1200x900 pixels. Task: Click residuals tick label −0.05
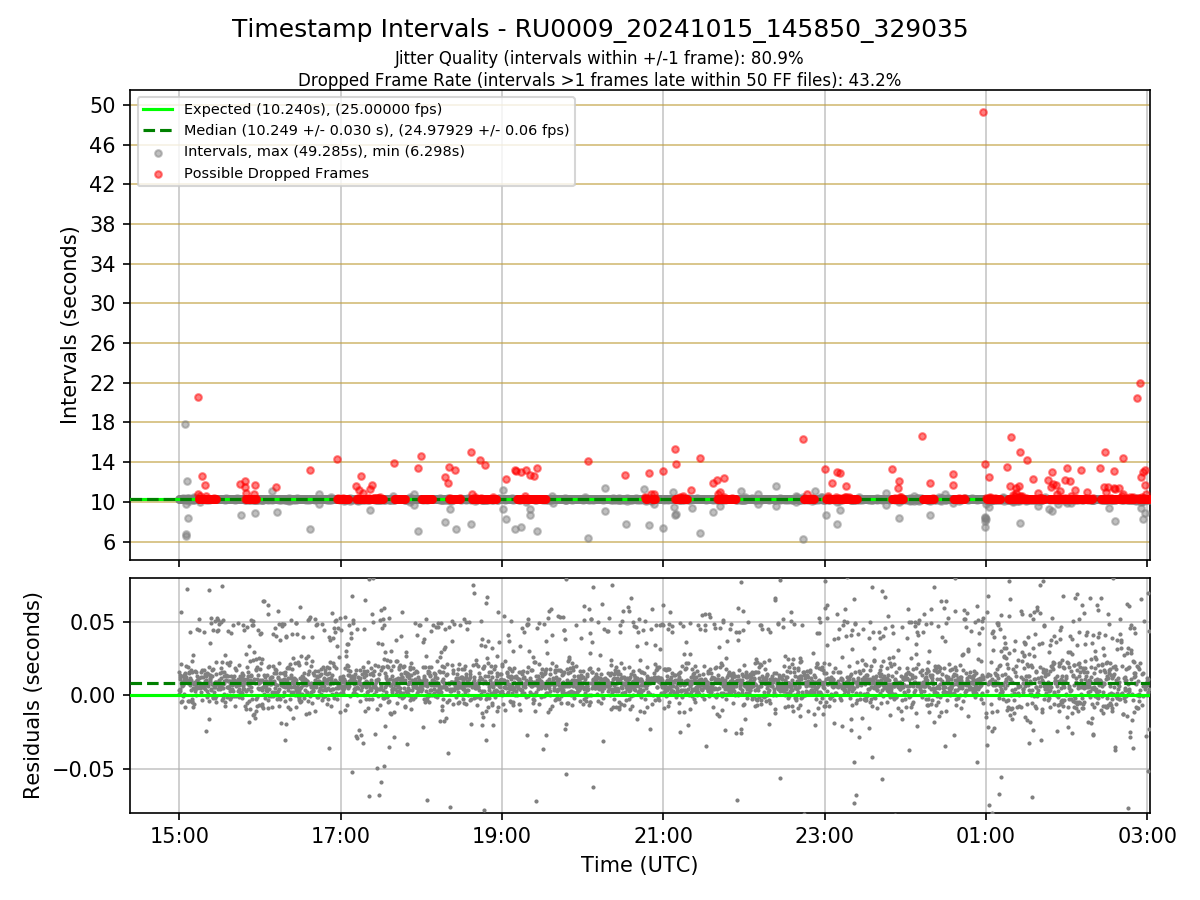click(x=84, y=769)
